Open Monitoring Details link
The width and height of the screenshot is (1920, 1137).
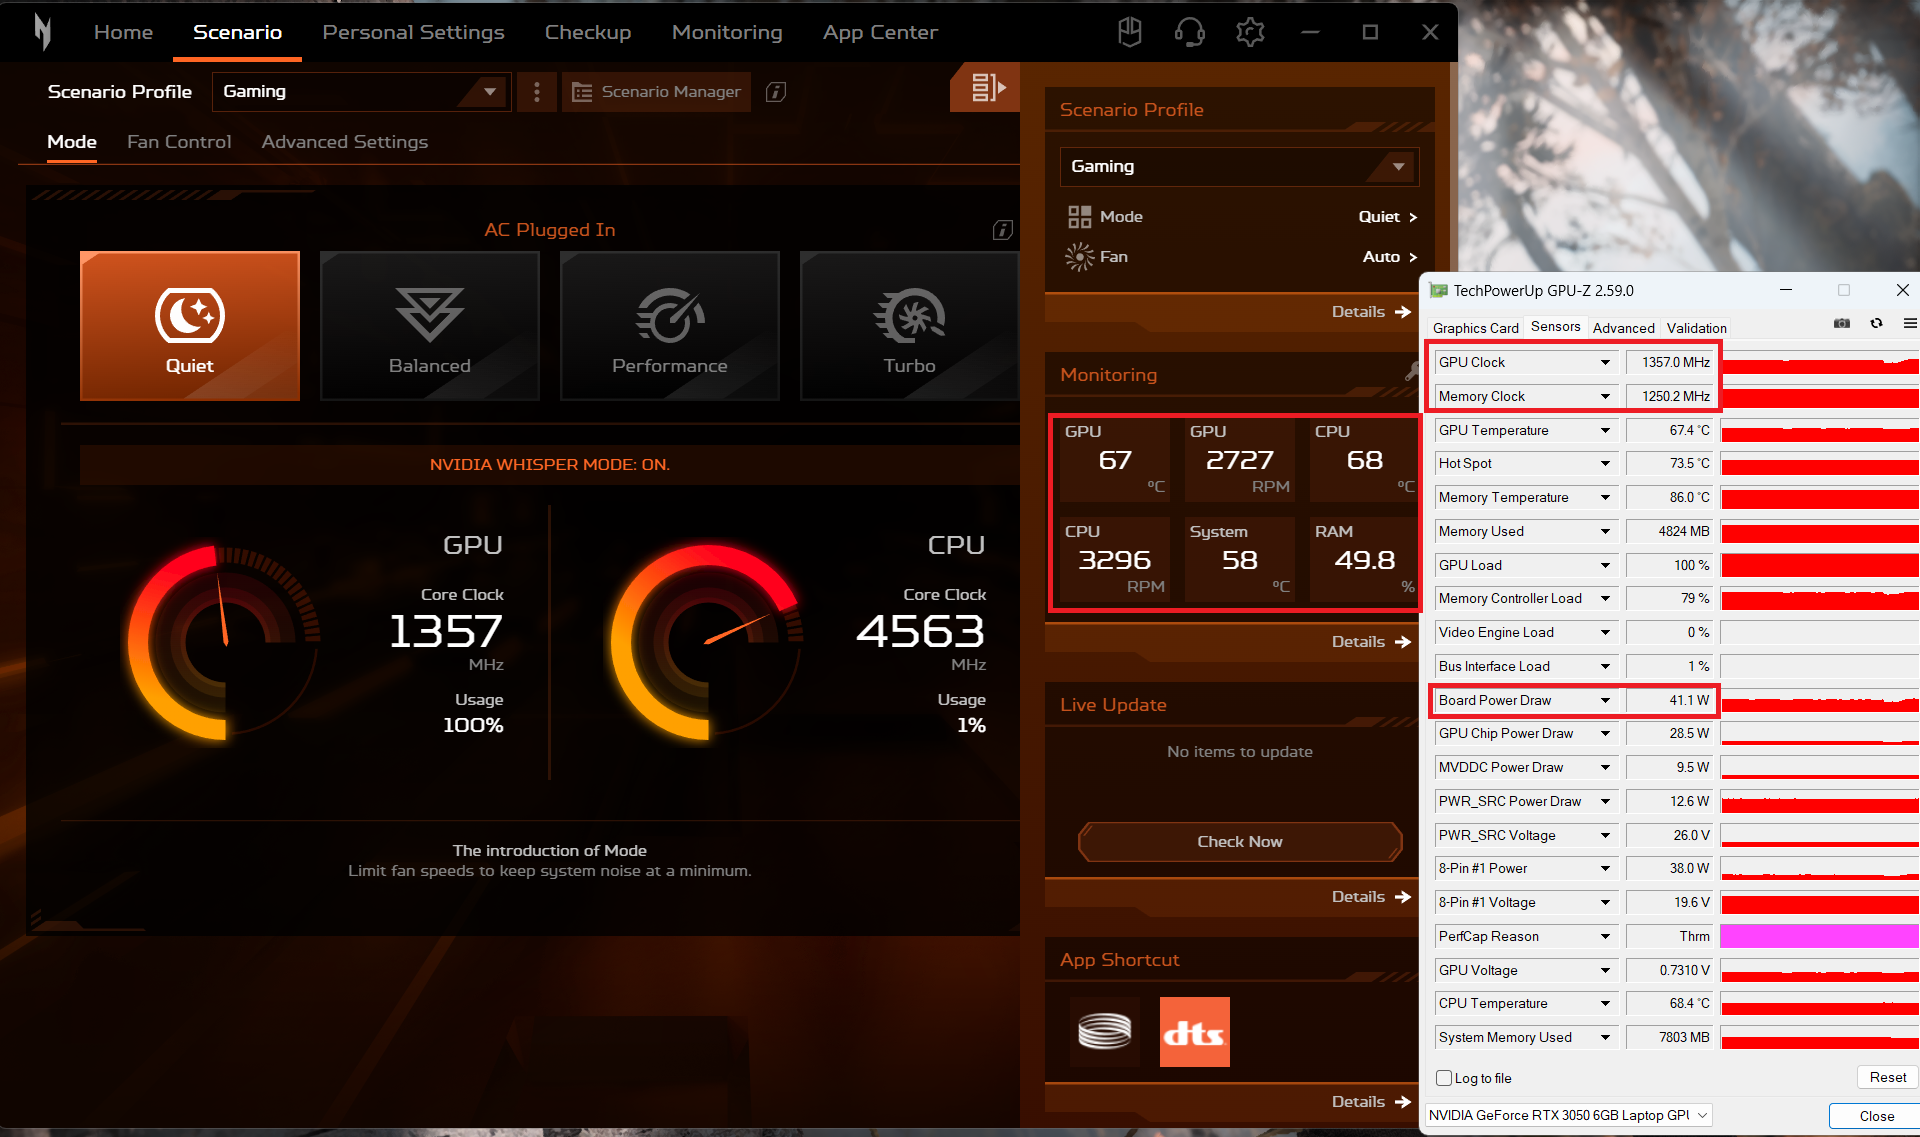1371,642
